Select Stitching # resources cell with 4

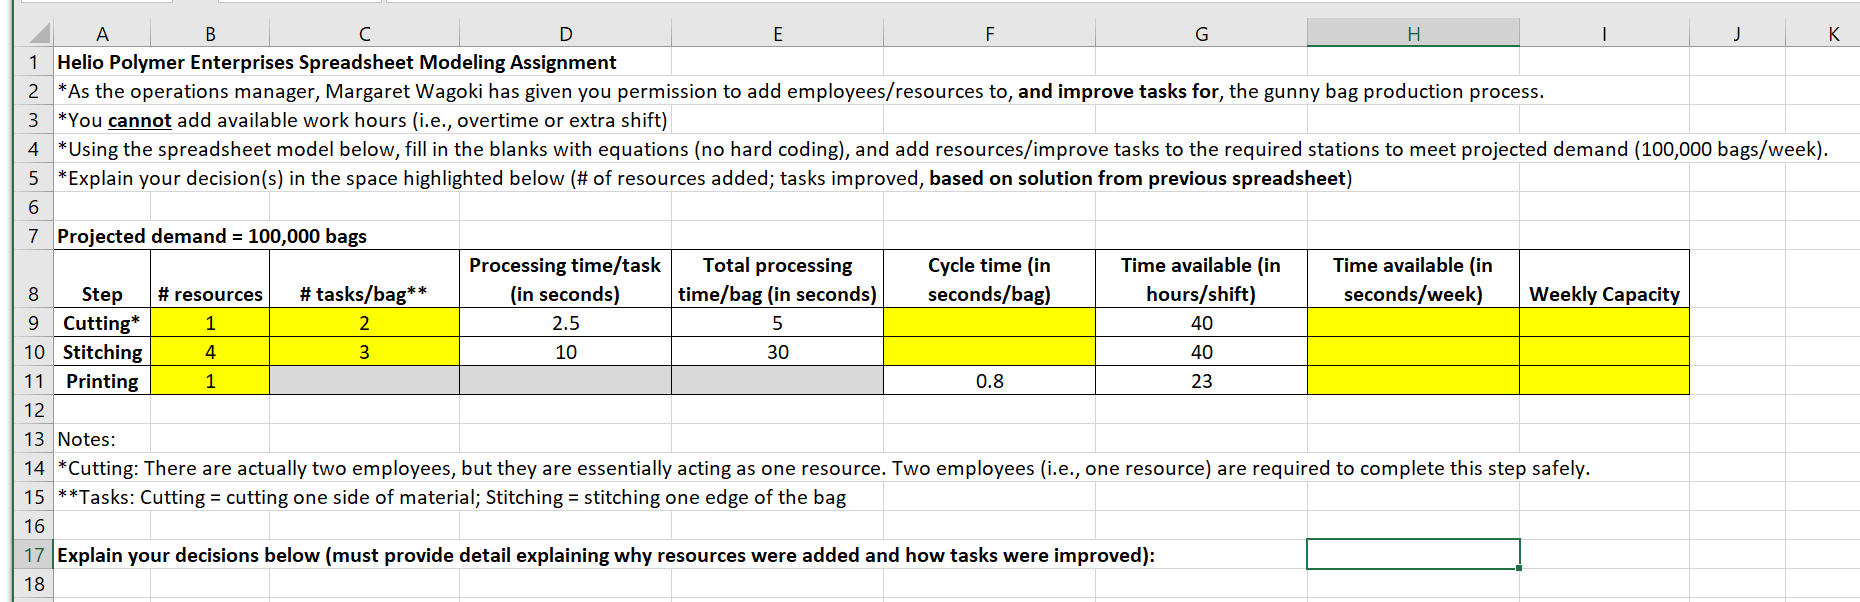coord(210,352)
